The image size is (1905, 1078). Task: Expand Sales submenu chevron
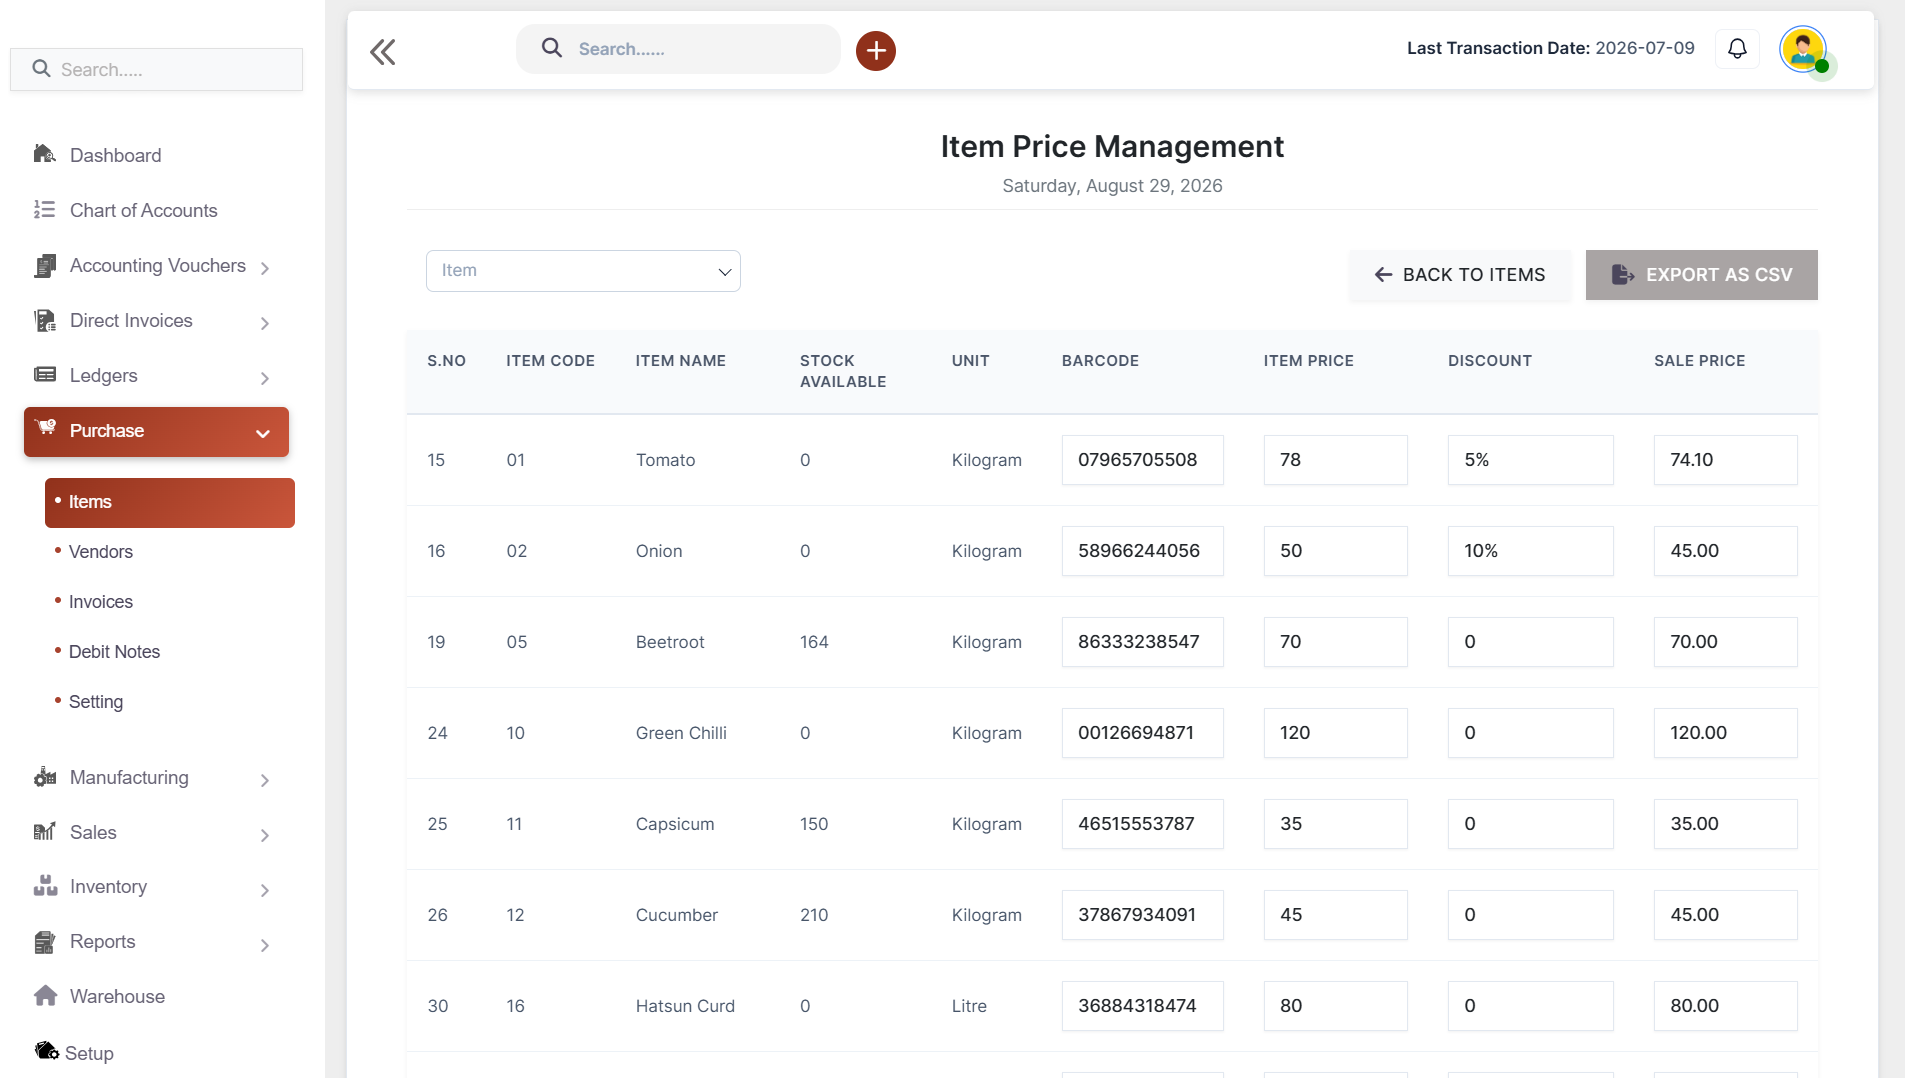tap(265, 835)
